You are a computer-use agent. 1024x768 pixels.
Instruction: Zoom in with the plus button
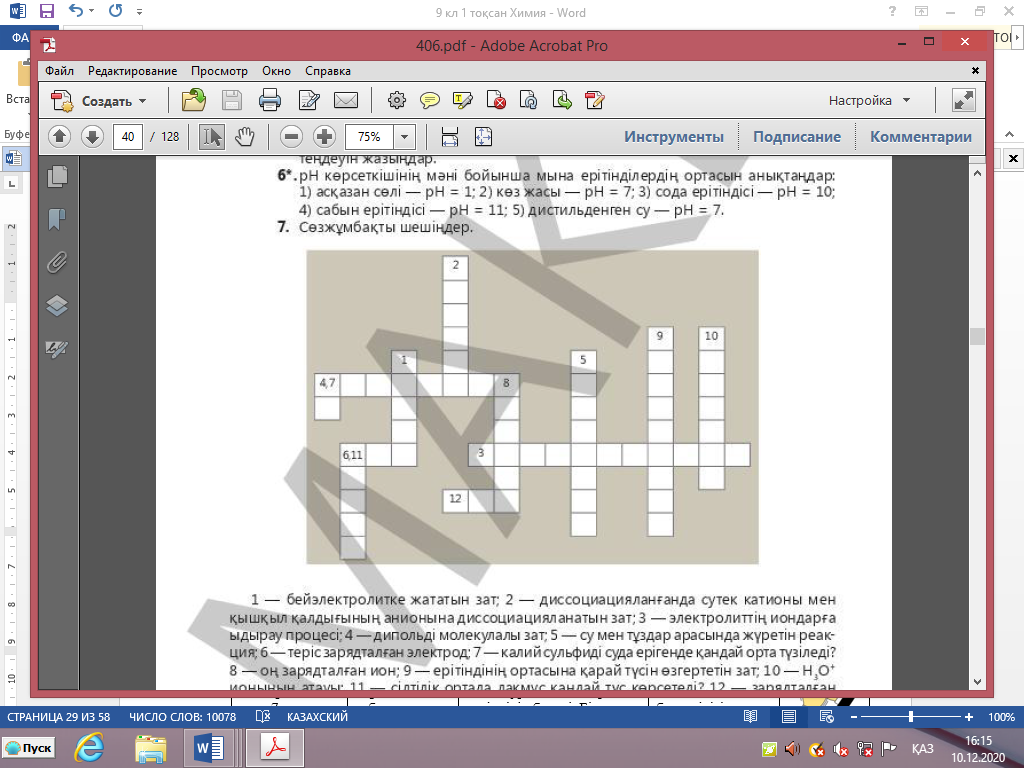(324, 136)
